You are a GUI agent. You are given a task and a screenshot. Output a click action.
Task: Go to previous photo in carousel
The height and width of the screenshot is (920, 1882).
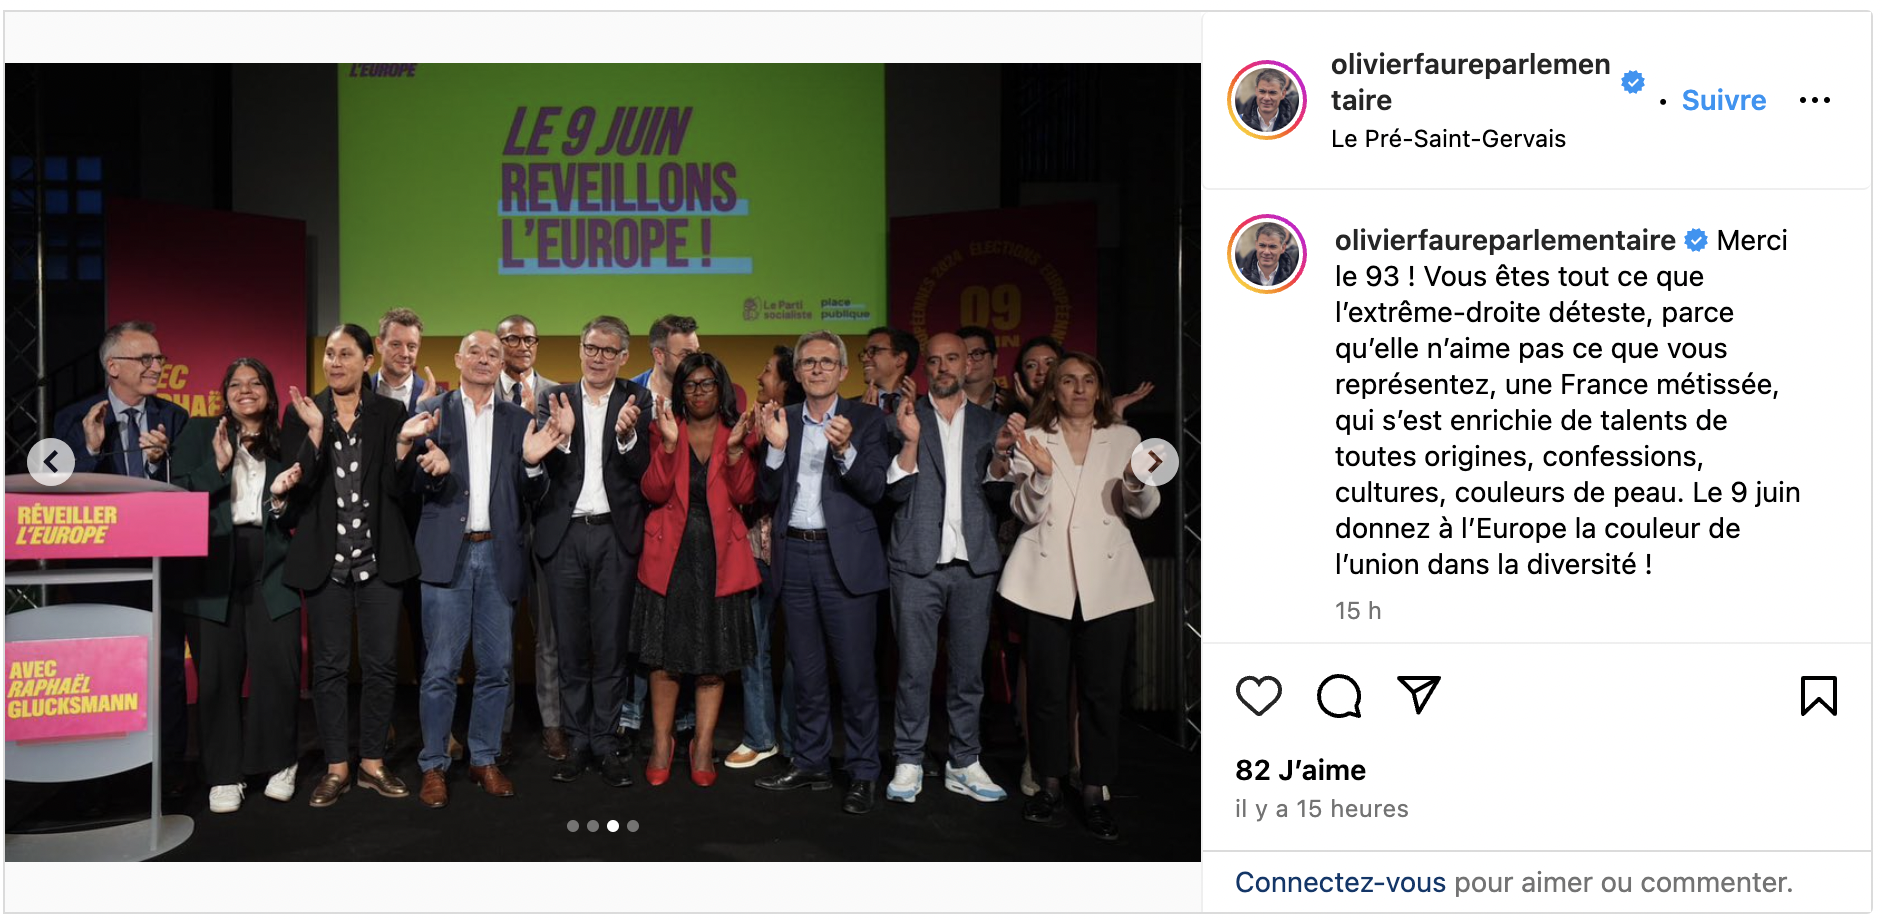coord(51,462)
